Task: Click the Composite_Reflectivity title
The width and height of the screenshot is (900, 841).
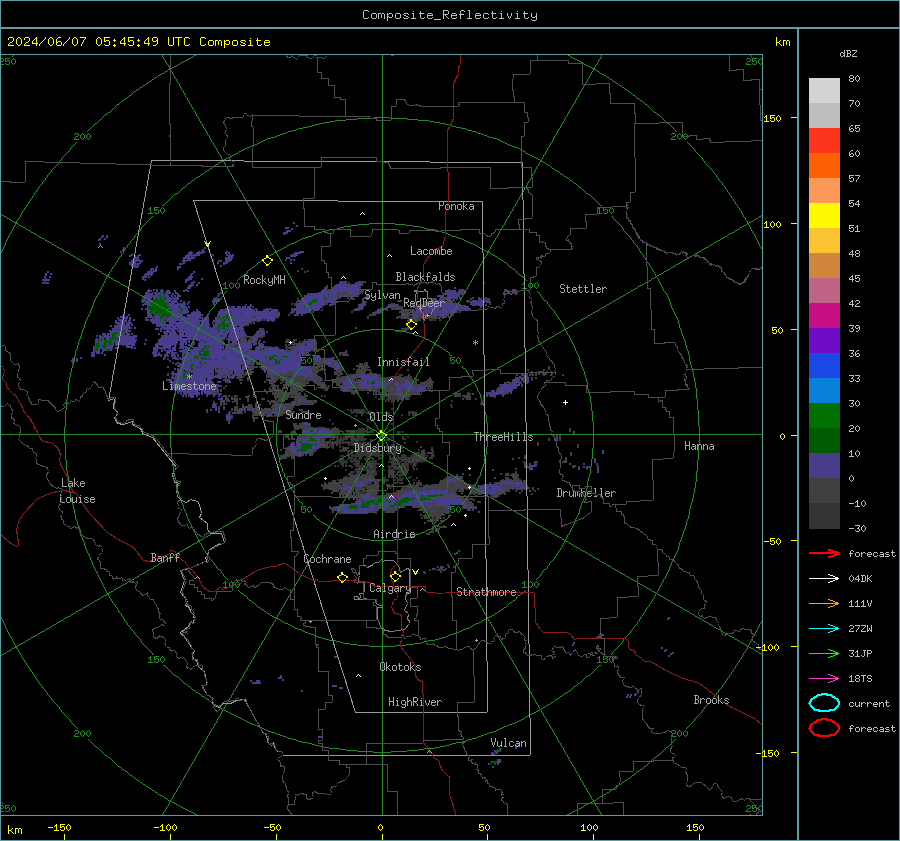Action: coord(449,15)
